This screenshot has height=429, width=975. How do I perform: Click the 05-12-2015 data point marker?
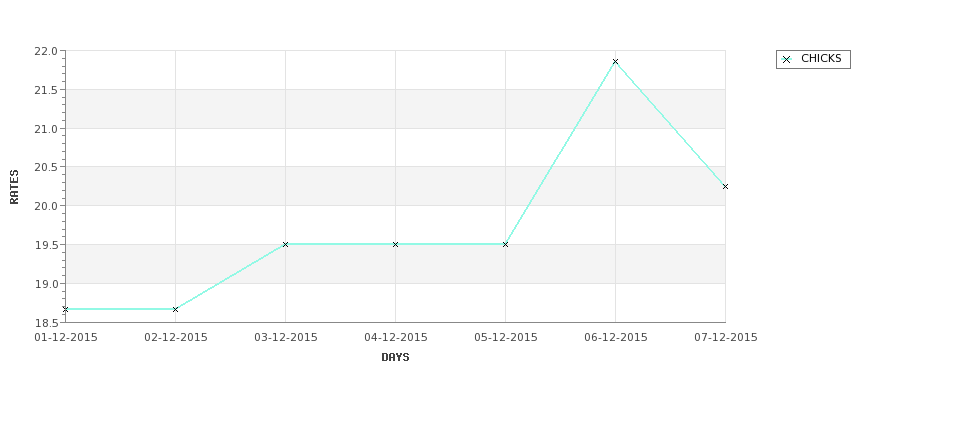[506, 244]
